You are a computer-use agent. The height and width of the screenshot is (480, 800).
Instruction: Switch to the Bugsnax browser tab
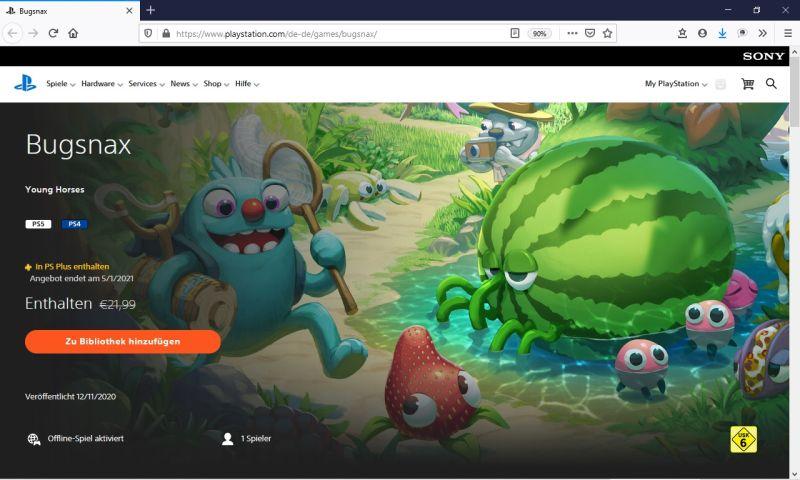[65, 10]
